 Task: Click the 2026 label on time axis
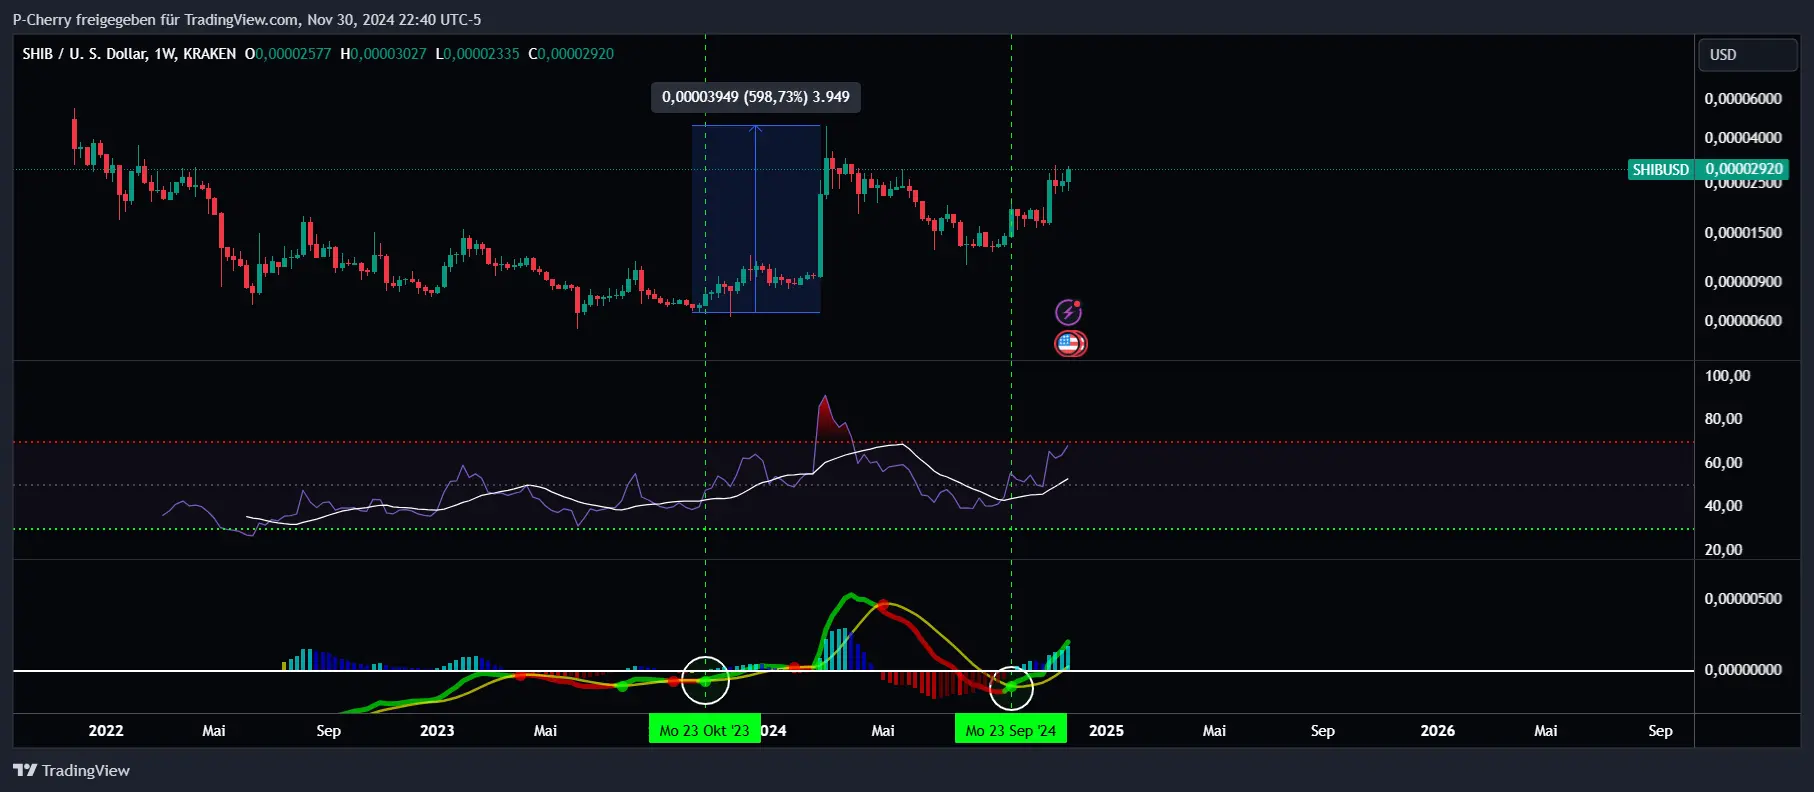1438,731
